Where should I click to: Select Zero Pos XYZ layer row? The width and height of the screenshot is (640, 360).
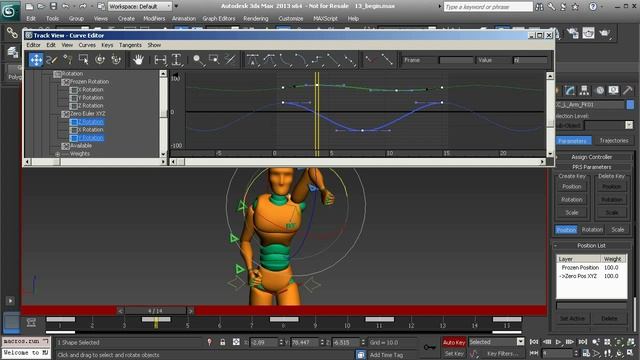591,276
